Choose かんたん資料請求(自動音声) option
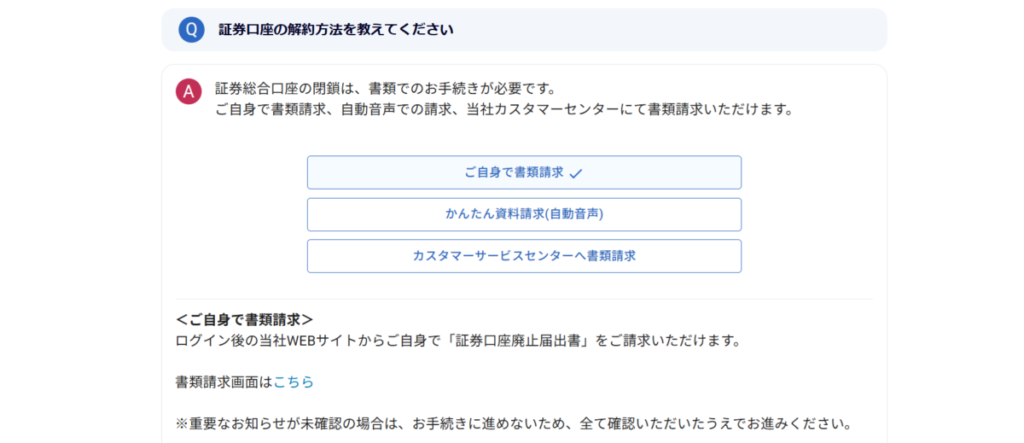Viewport: 1024px width, 443px height. tap(524, 214)
